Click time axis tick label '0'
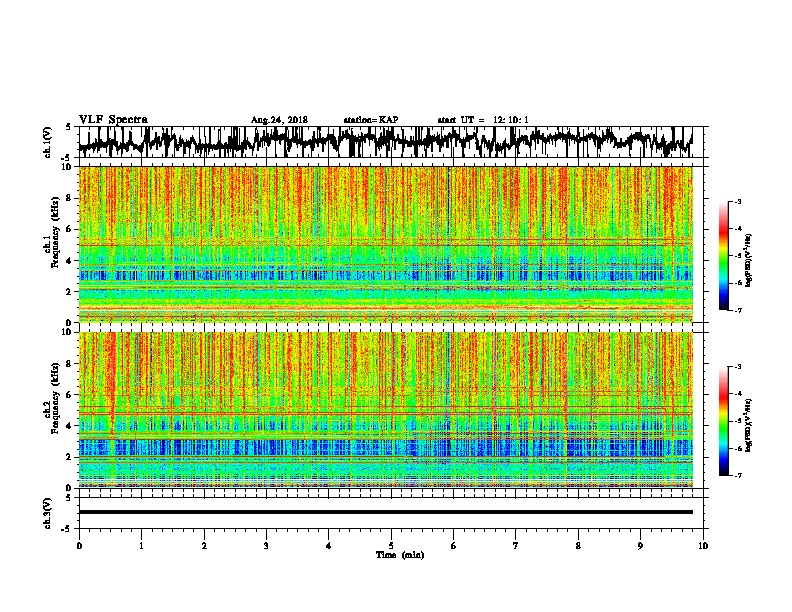 click(x=79, y=545)
